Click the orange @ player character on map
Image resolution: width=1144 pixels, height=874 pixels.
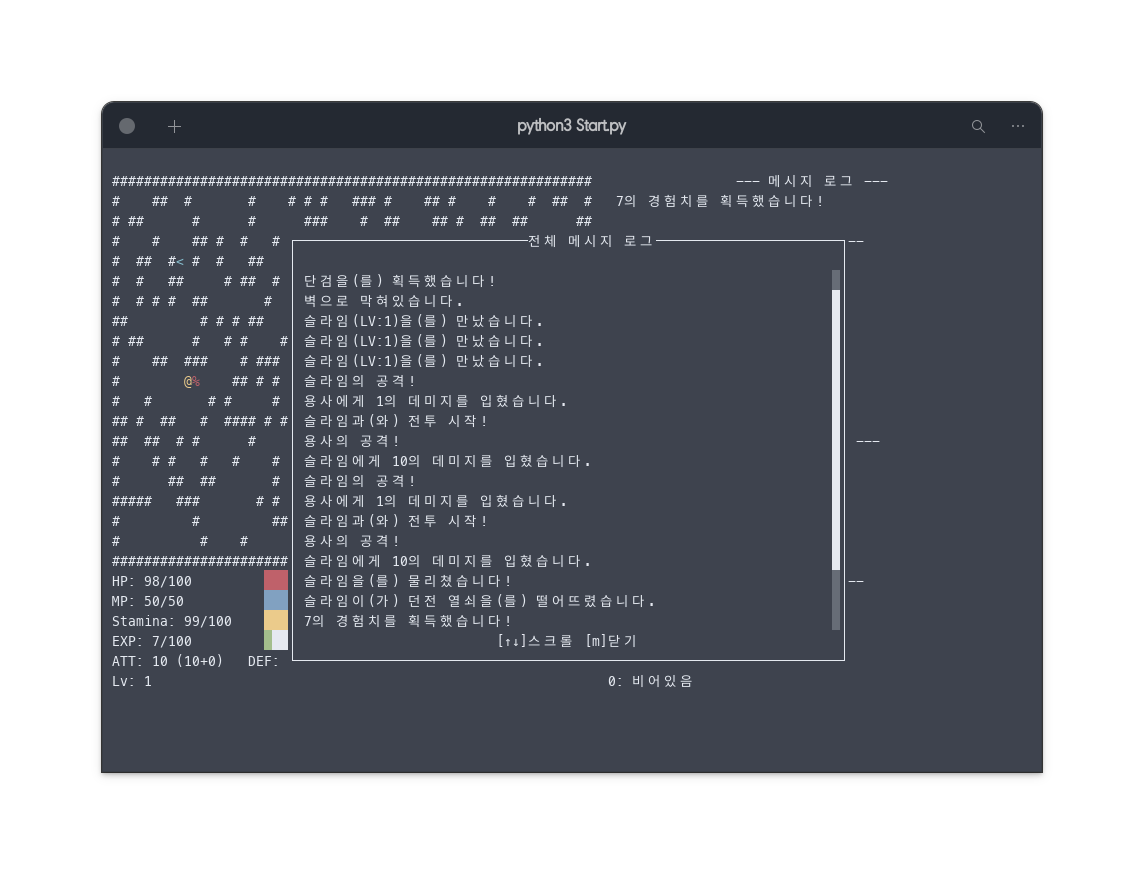(x=188, y=381)
